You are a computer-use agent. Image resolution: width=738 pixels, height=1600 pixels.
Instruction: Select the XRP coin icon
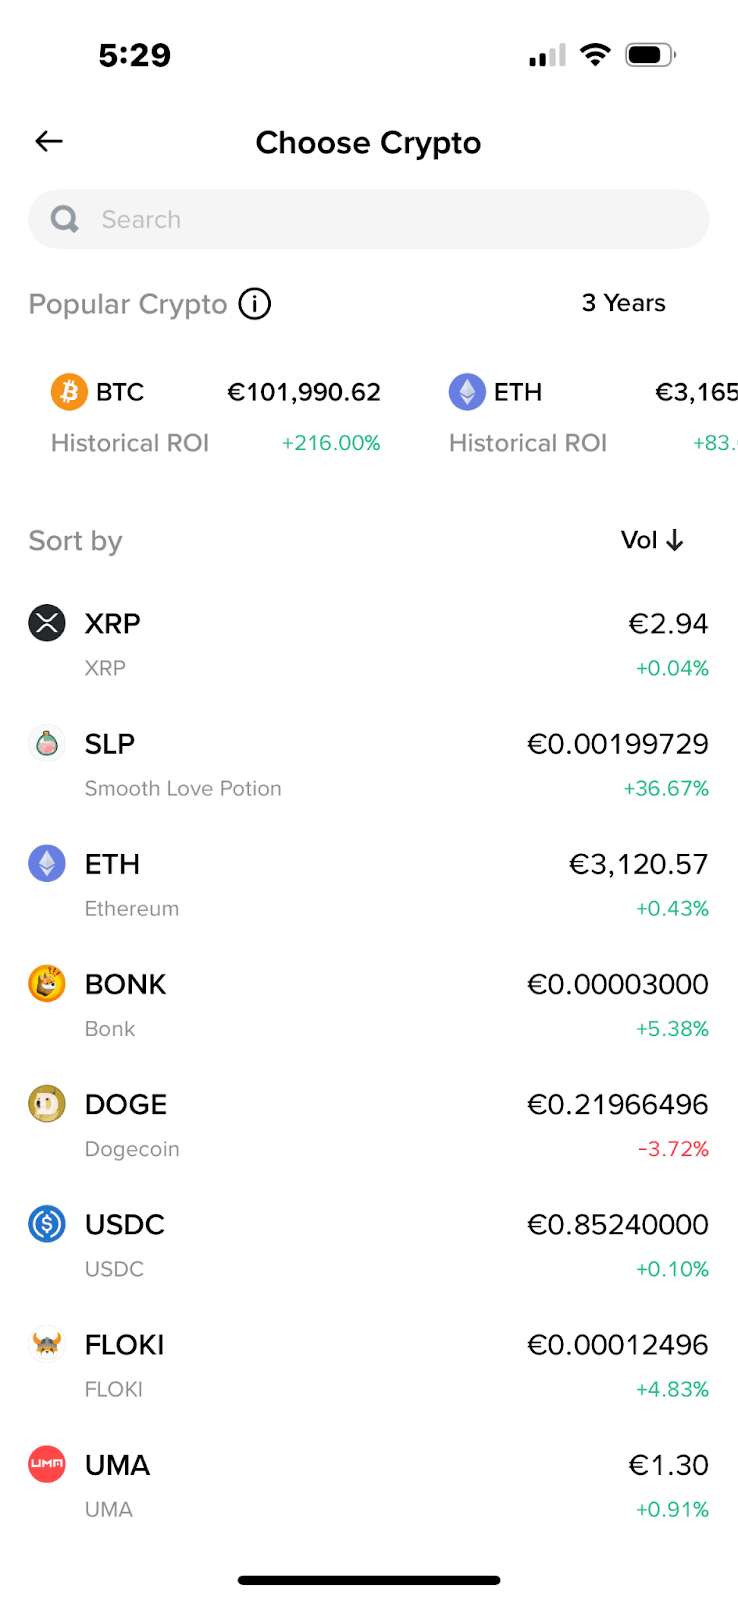coord(47,623)
